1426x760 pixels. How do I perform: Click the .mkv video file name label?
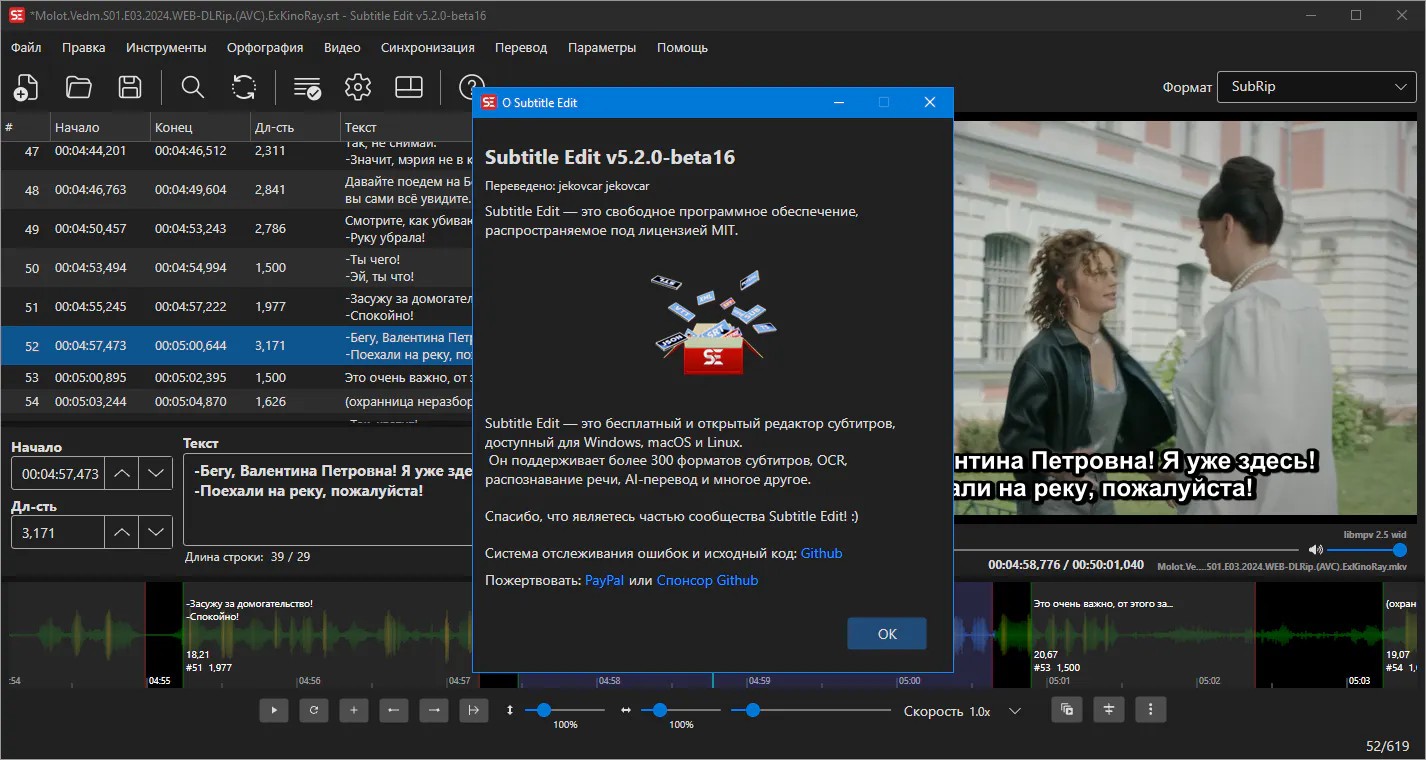click(x=1282, y=566)
